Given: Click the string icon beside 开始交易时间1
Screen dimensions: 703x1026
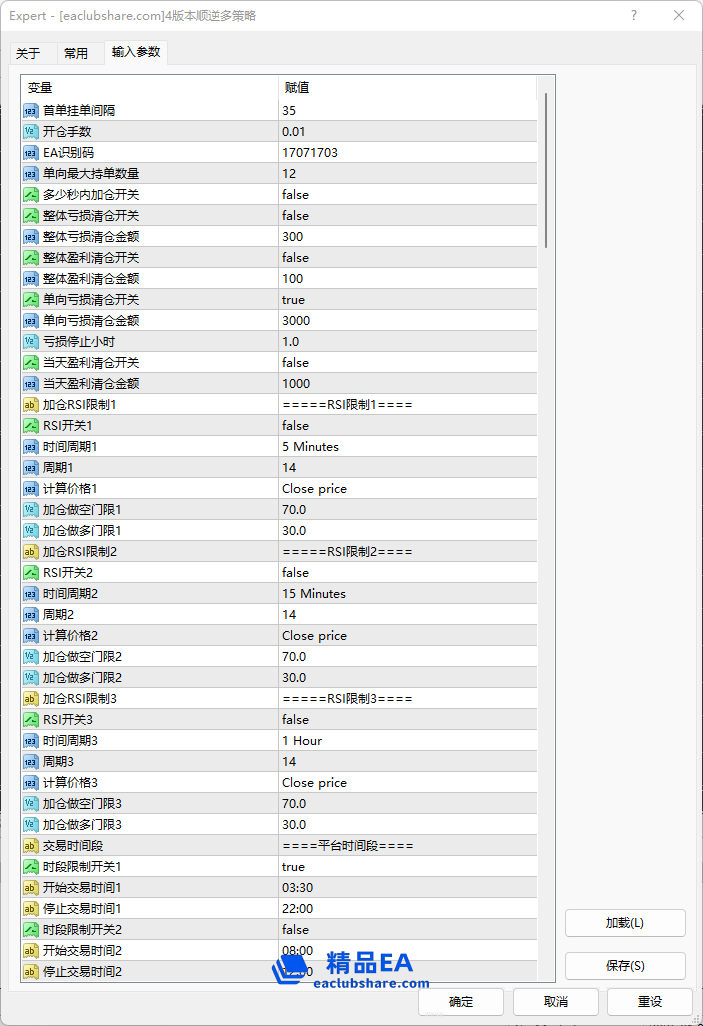Looking at the screenshot, I should pyautogui.click(x=31, y=887).
